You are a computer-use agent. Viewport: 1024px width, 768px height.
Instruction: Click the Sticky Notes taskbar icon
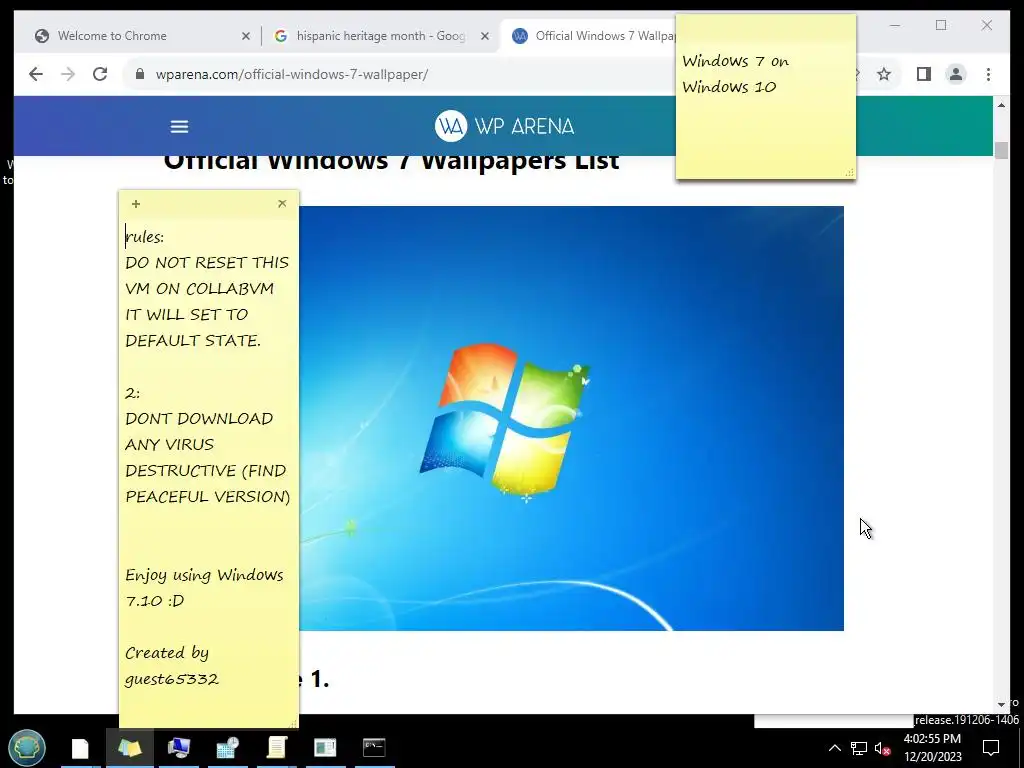129,748
